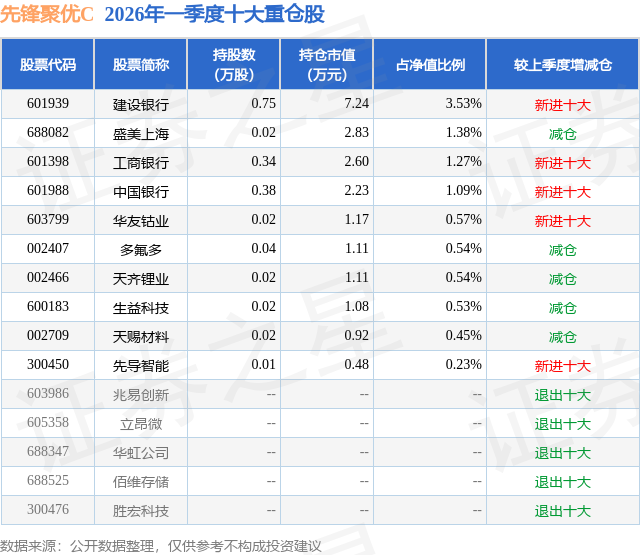Open the 生益科技 stock name
Image resolution: width=640 pixels, height=555 pixels.
(x=141, y=307)
